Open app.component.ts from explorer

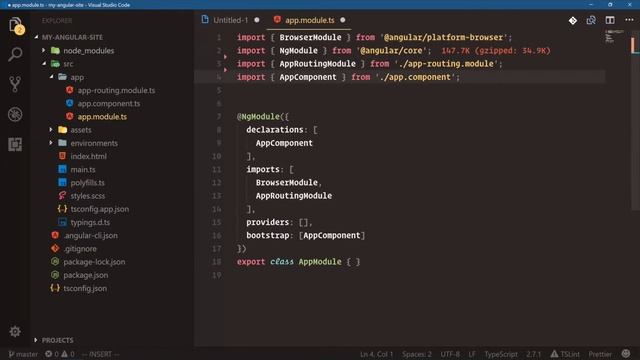[109, 103]
